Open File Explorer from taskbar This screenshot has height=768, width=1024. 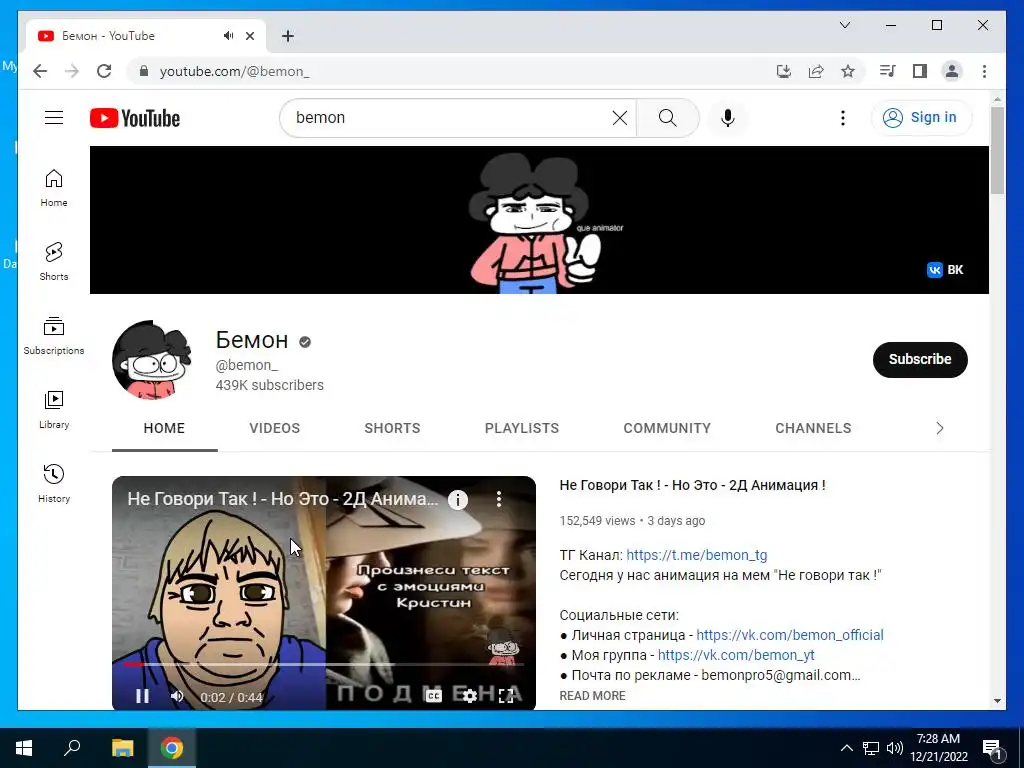122,748
